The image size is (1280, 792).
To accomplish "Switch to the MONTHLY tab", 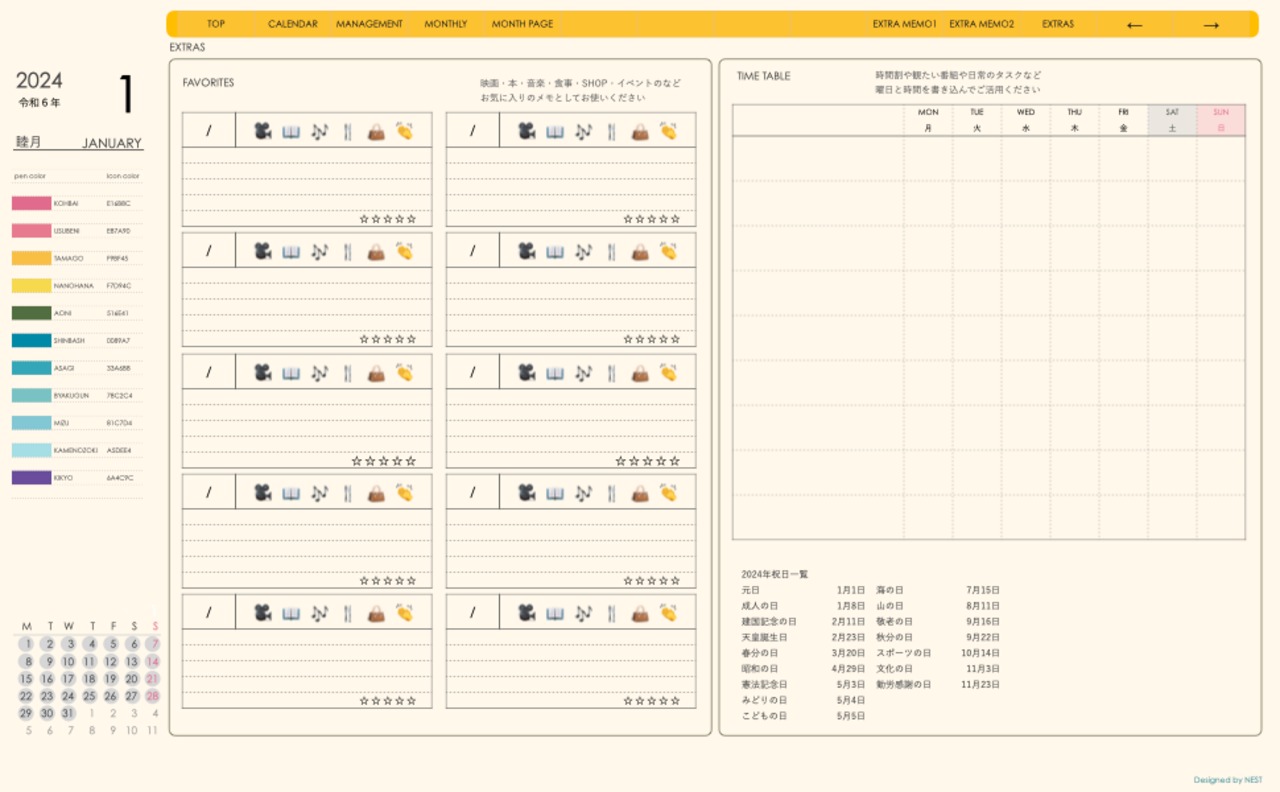I will (445, 24).
